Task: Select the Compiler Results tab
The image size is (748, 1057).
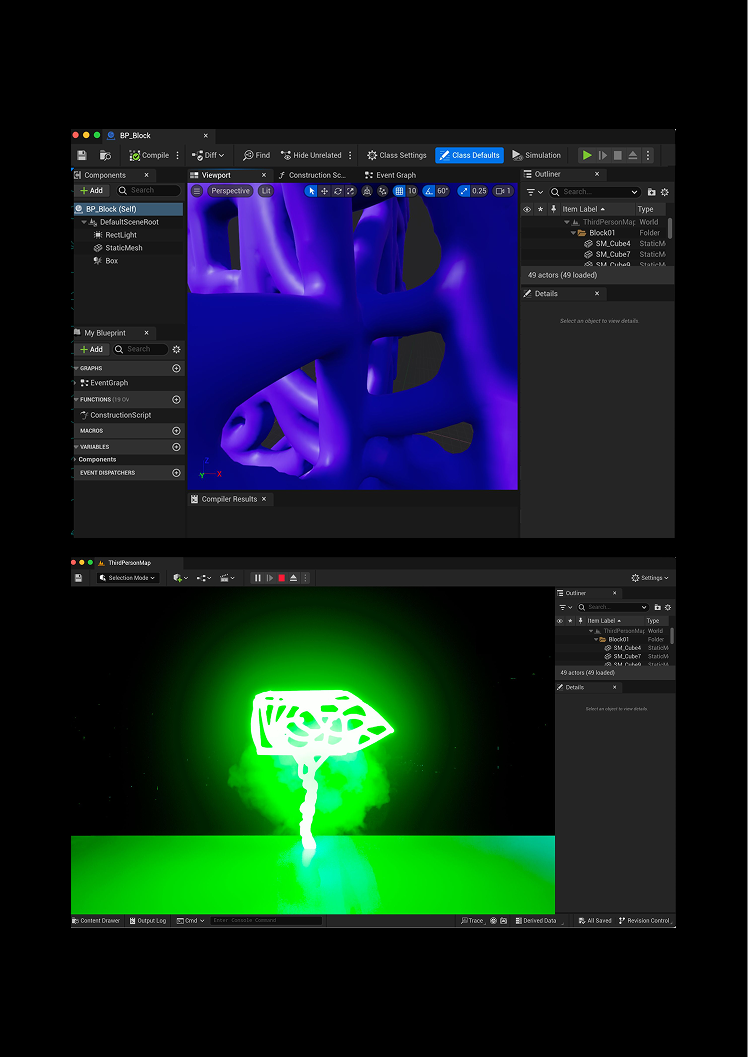Action: pos(229,499)
